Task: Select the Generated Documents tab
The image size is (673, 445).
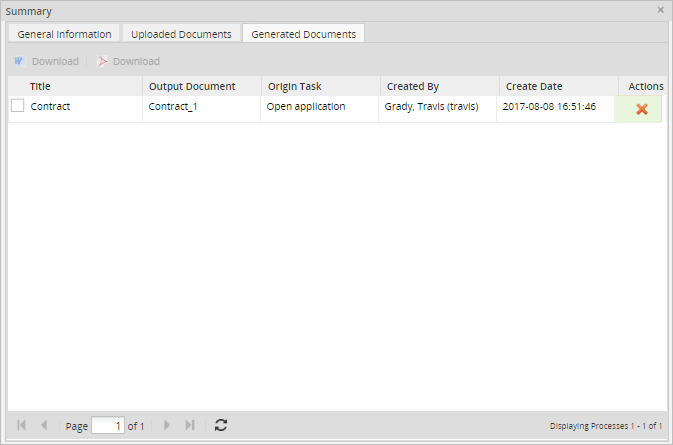Action: [x=303, y=34]
